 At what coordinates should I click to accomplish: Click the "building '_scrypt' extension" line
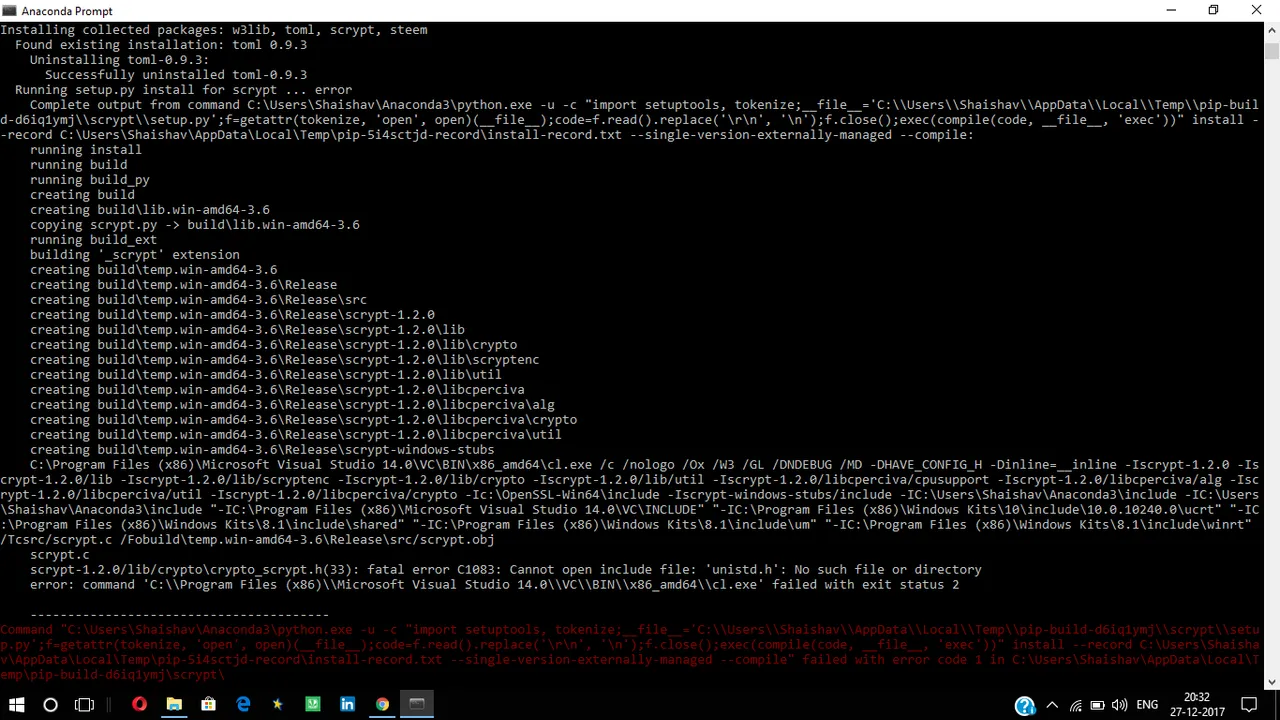(x=135, y=255)
